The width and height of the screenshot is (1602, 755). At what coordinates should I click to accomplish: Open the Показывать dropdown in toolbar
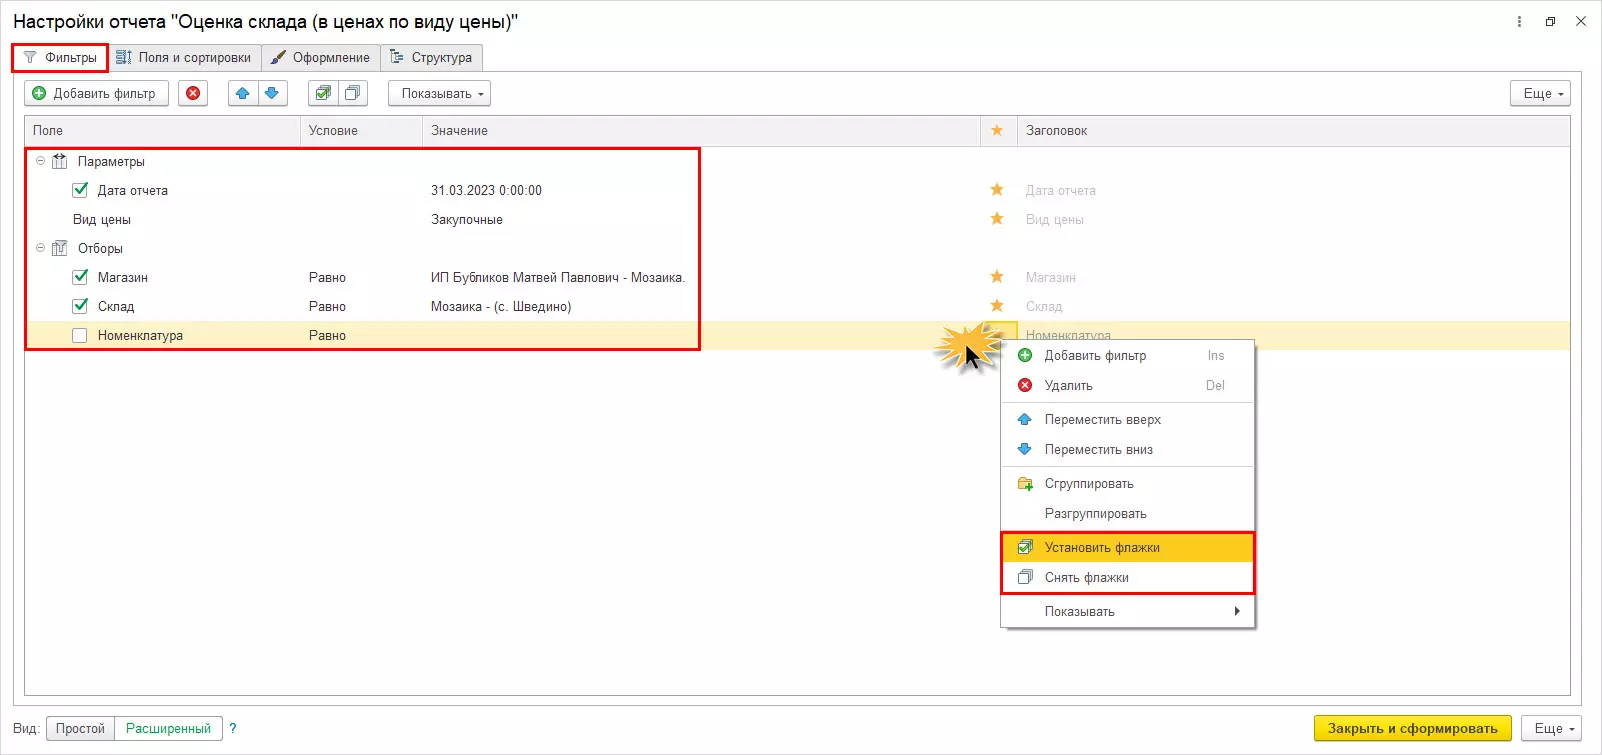(x=439, y=93)
